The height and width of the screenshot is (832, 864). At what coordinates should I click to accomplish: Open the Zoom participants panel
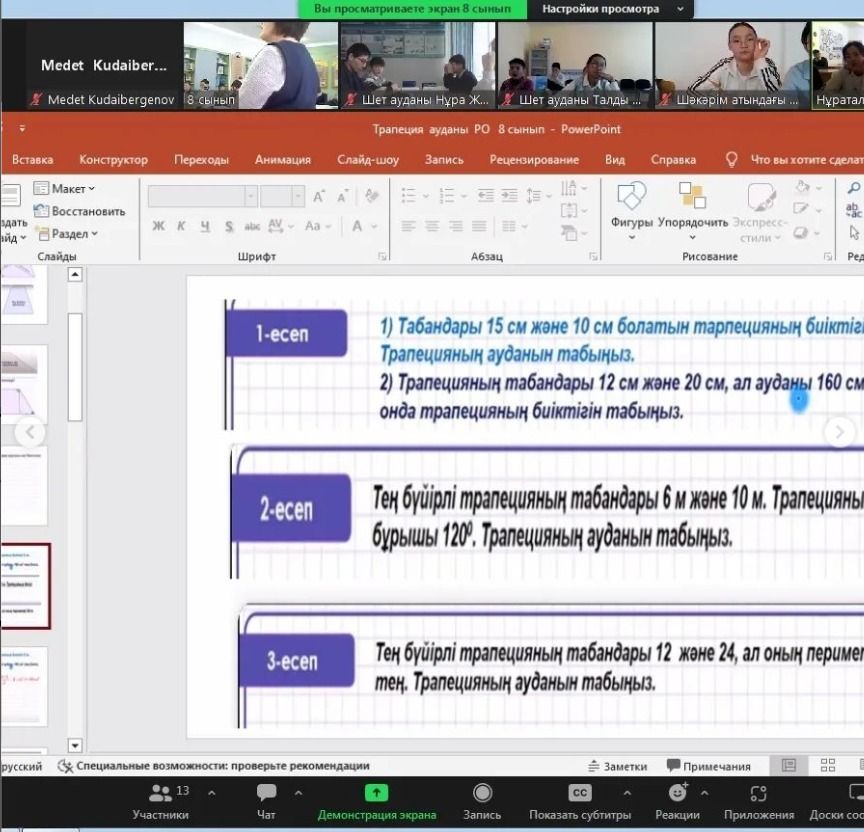(160, 794)
